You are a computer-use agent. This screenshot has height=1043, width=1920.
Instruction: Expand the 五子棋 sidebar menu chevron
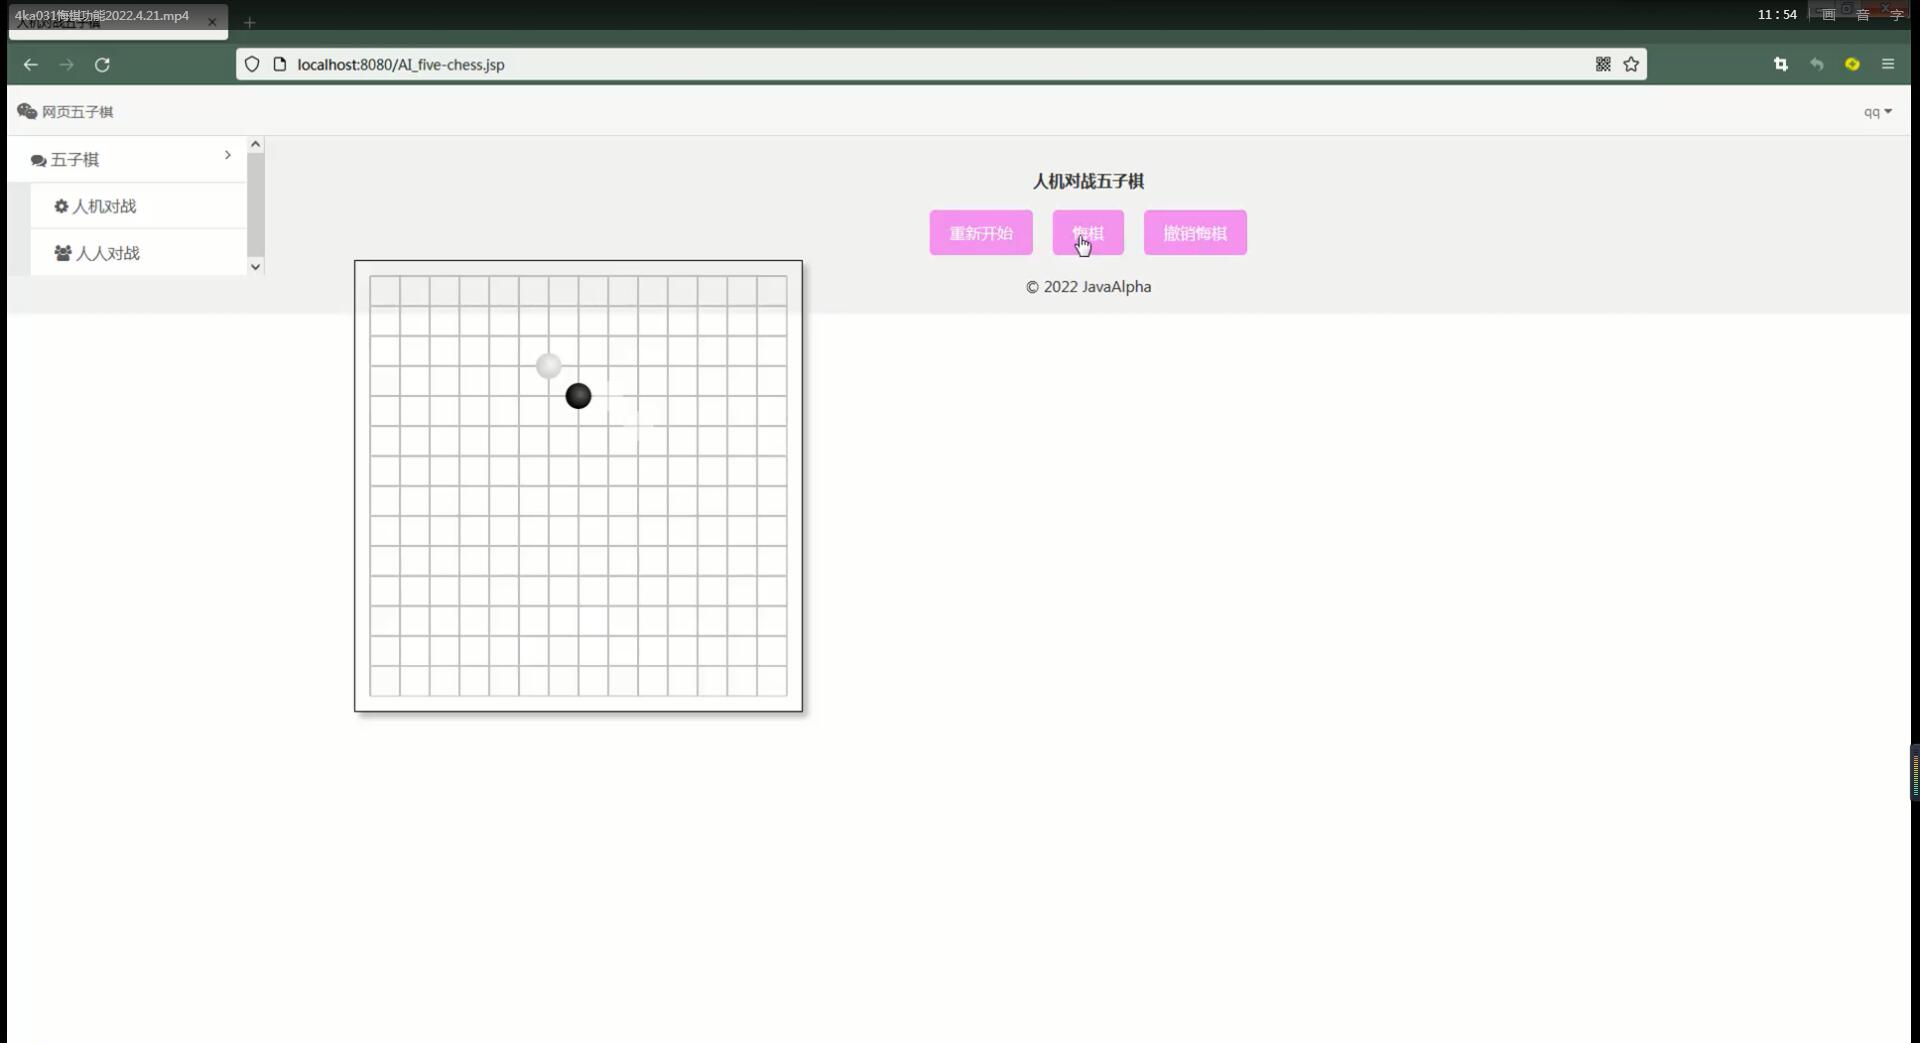click(228, 155)
